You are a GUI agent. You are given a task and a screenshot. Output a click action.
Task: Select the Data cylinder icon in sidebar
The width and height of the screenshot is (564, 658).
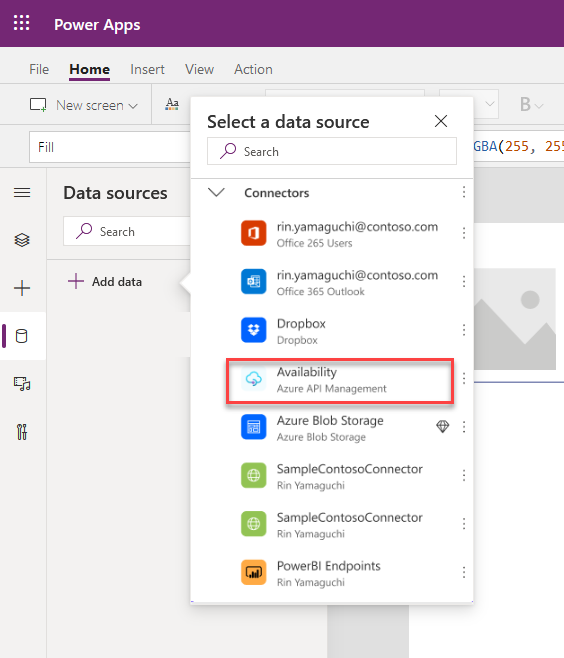[x=21, y=336]
